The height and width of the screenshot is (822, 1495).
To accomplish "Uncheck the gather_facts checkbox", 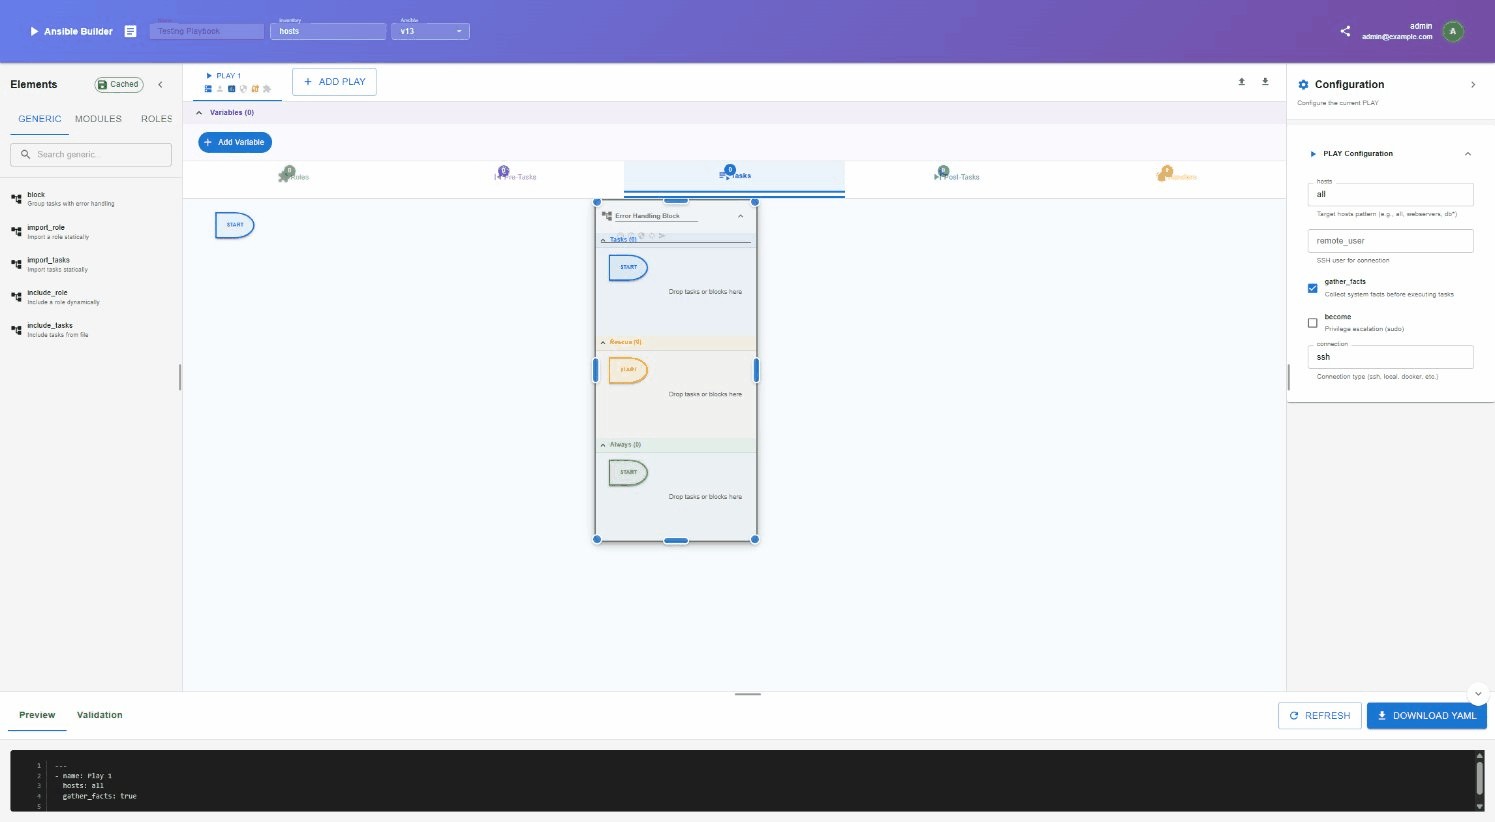I will [x=1312, y=288].
